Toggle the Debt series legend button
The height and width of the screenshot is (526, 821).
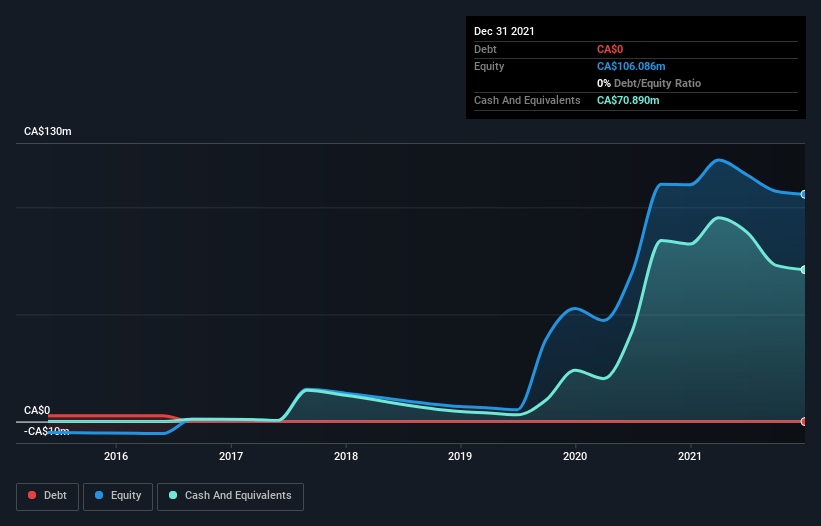[48, 496]
